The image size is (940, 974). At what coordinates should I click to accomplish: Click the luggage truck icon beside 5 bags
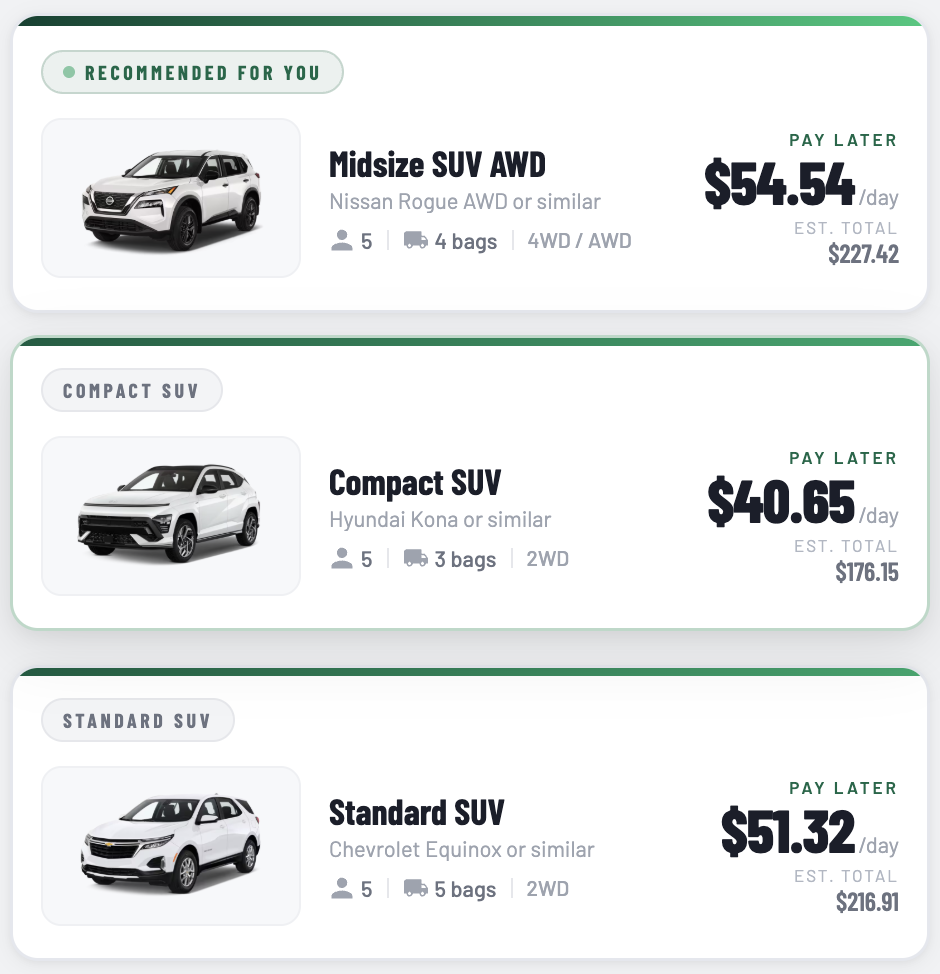[x=416, y=888]
